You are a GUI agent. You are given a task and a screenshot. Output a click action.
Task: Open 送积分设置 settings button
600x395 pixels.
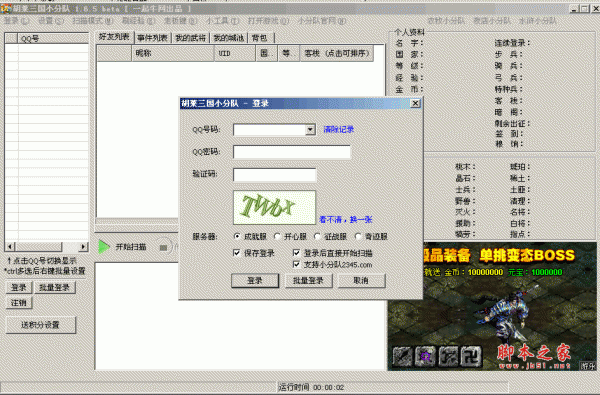41,325
